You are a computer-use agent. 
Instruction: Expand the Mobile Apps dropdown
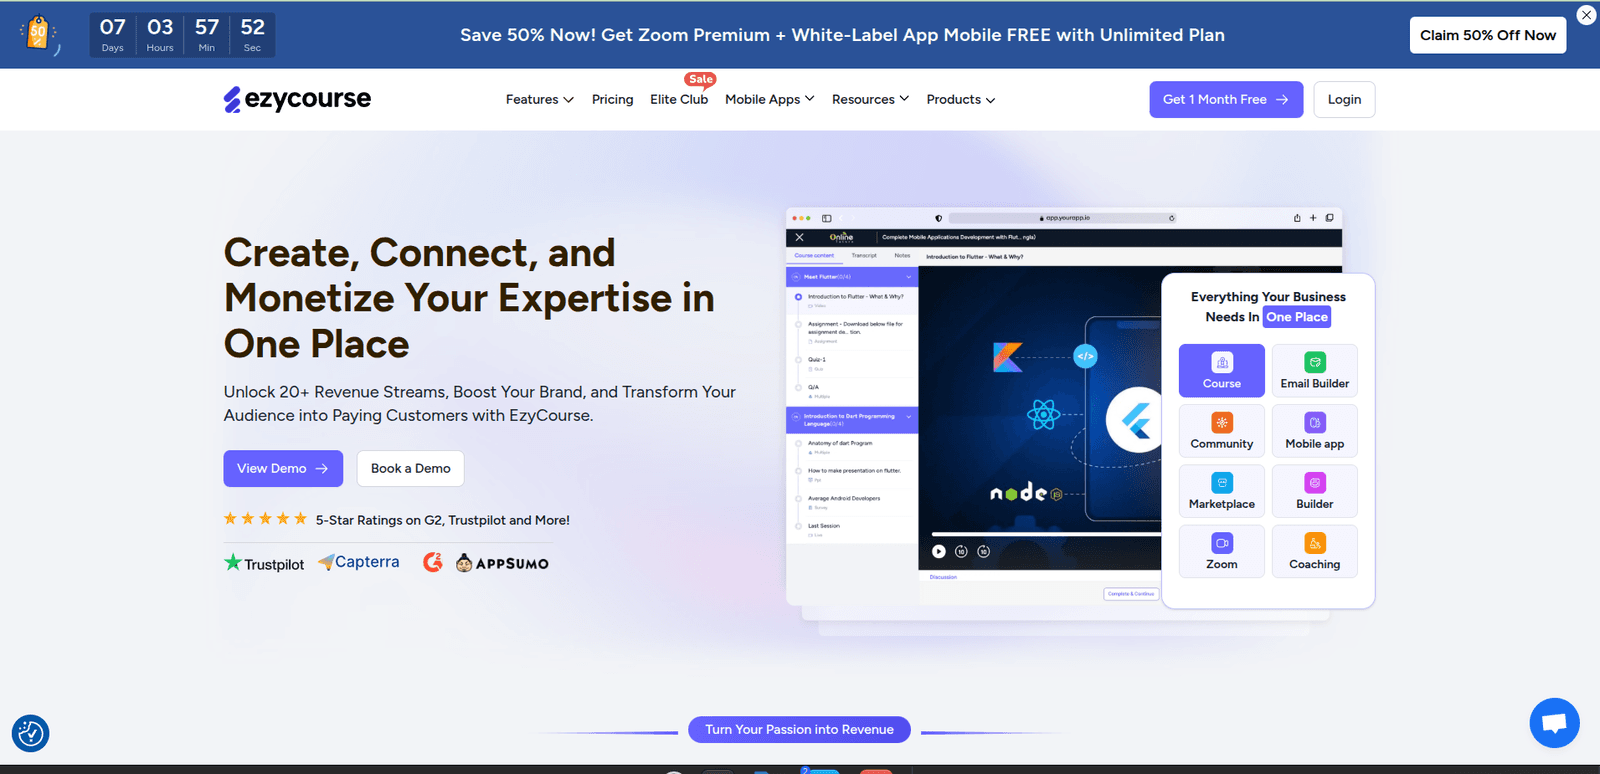[769, 100]
